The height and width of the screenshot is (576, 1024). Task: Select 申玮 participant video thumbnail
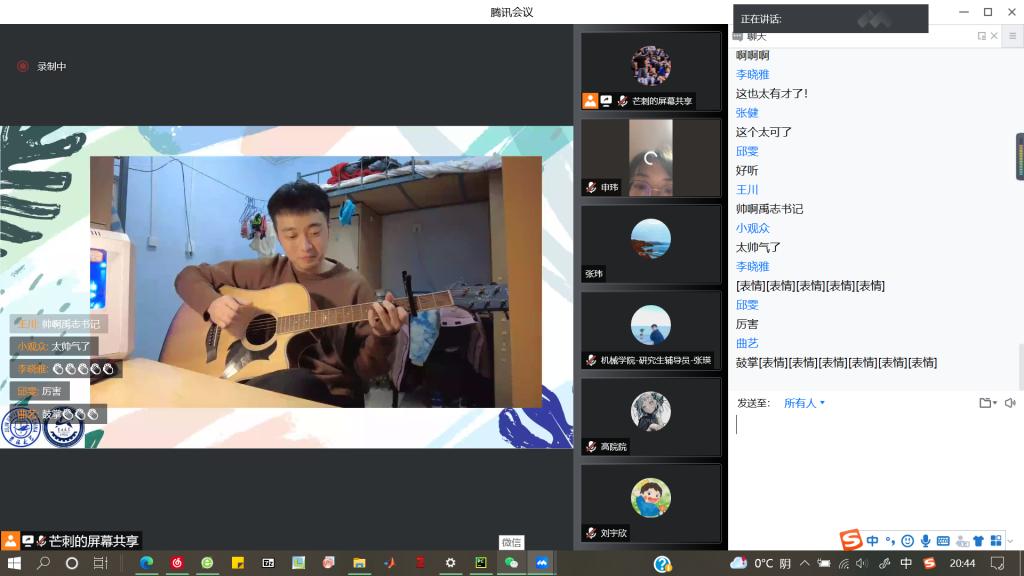click(650, 157)
